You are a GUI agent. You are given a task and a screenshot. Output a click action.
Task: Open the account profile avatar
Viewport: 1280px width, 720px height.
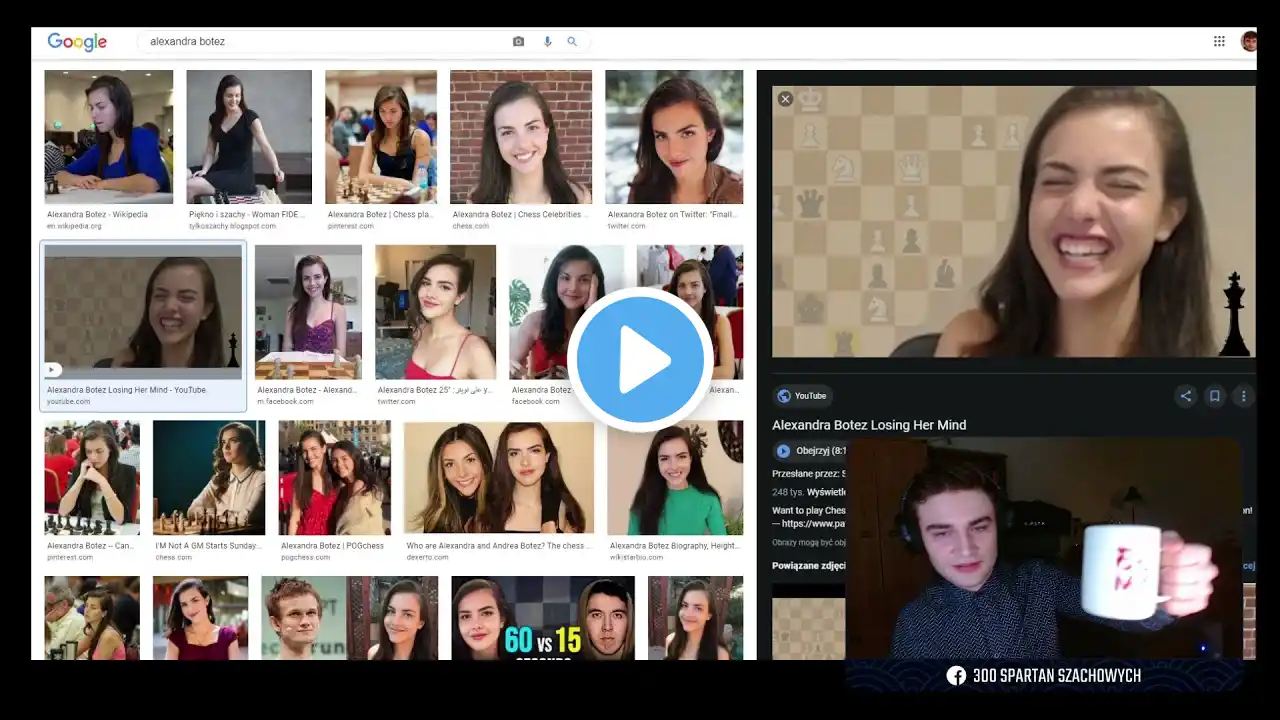(1248, 41)
